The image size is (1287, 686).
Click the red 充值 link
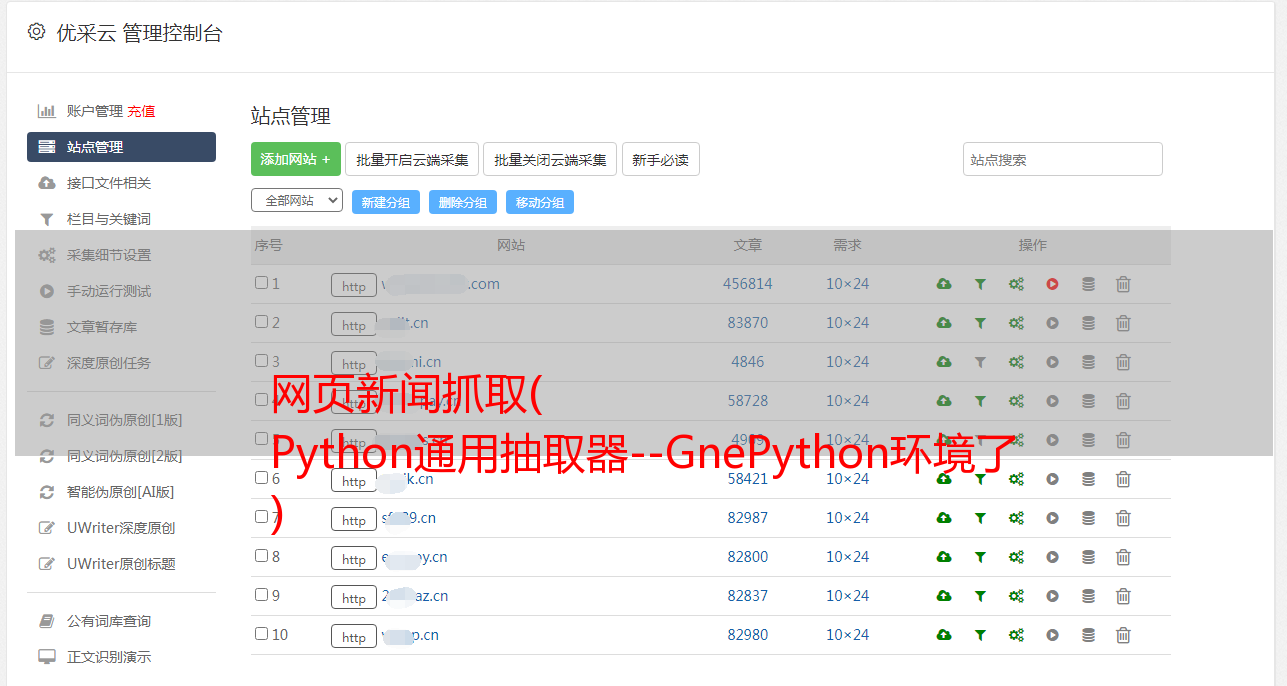coord(141,111)
